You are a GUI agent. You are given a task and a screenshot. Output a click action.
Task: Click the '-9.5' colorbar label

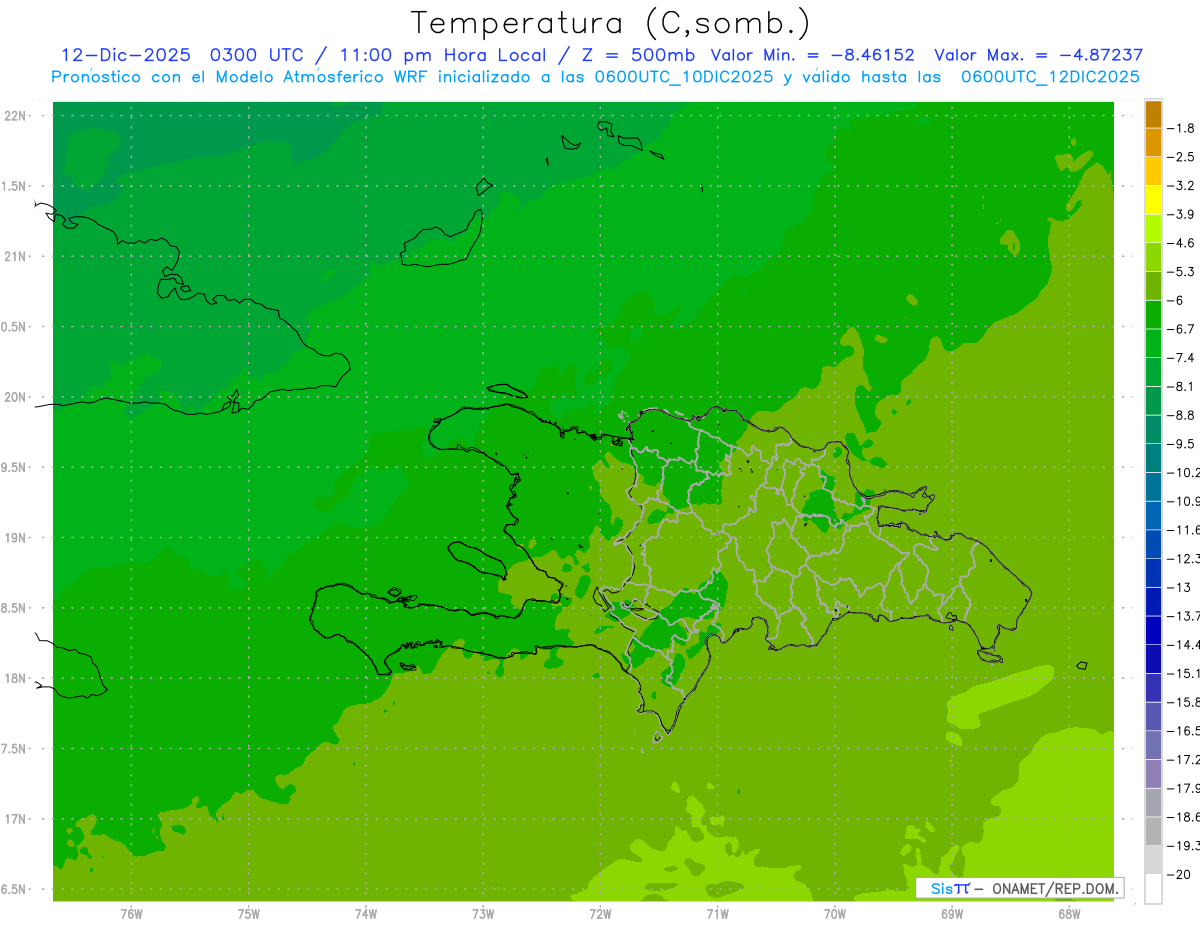(x=1182, y=443)
